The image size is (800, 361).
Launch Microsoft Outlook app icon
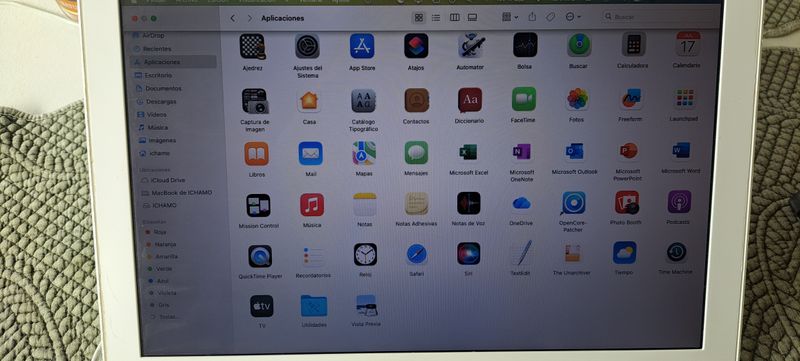pos(574,151)
